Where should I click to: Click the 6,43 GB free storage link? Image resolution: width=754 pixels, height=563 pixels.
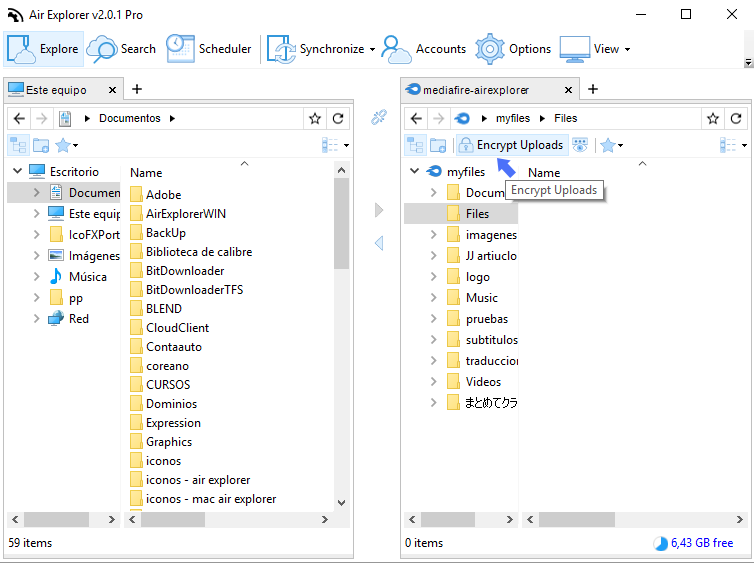[x=702, y=543]
